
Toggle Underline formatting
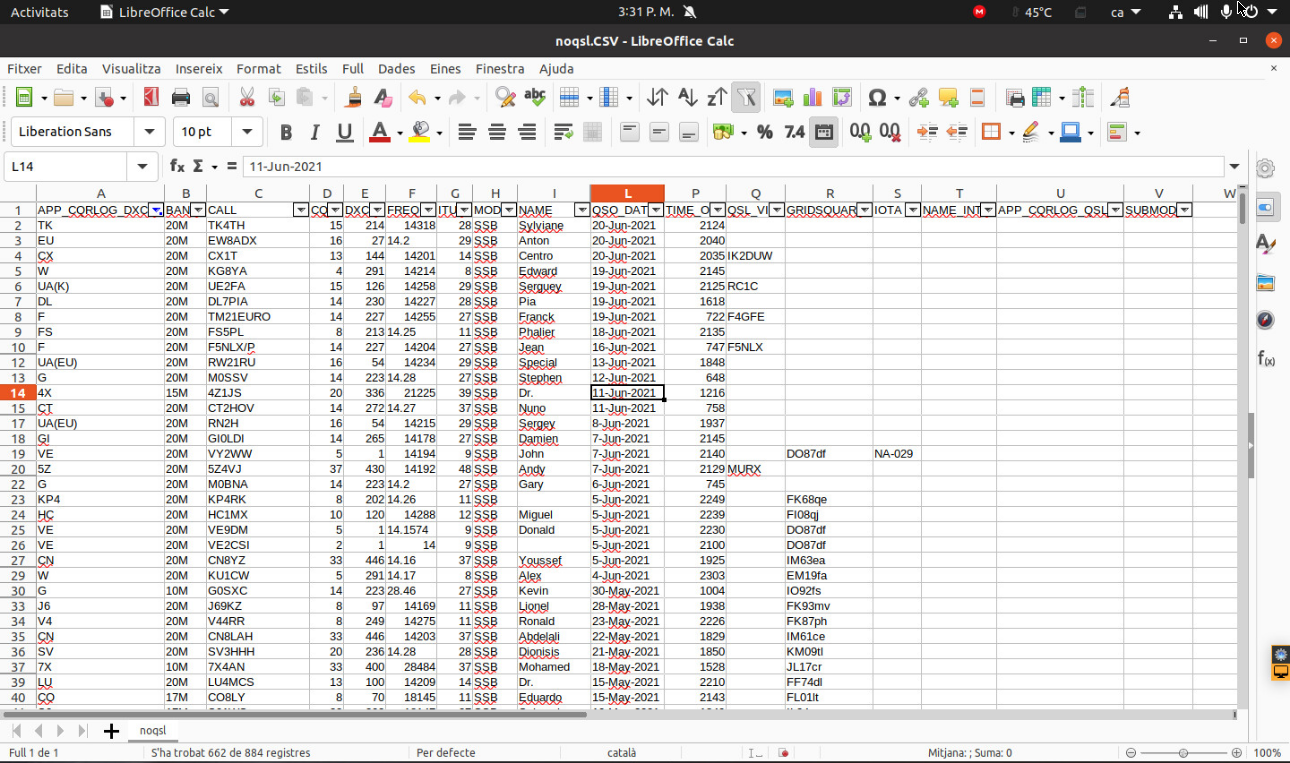(x=345, y=132)
